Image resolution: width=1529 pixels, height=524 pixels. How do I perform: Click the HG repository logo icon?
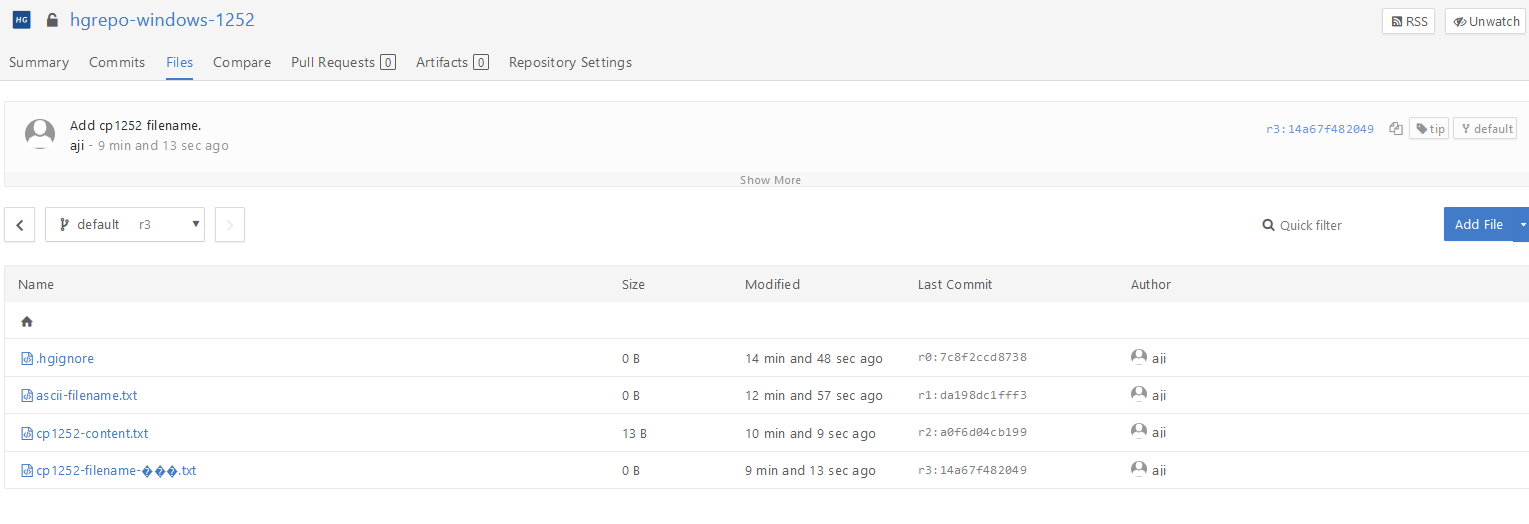click(21, 20)
